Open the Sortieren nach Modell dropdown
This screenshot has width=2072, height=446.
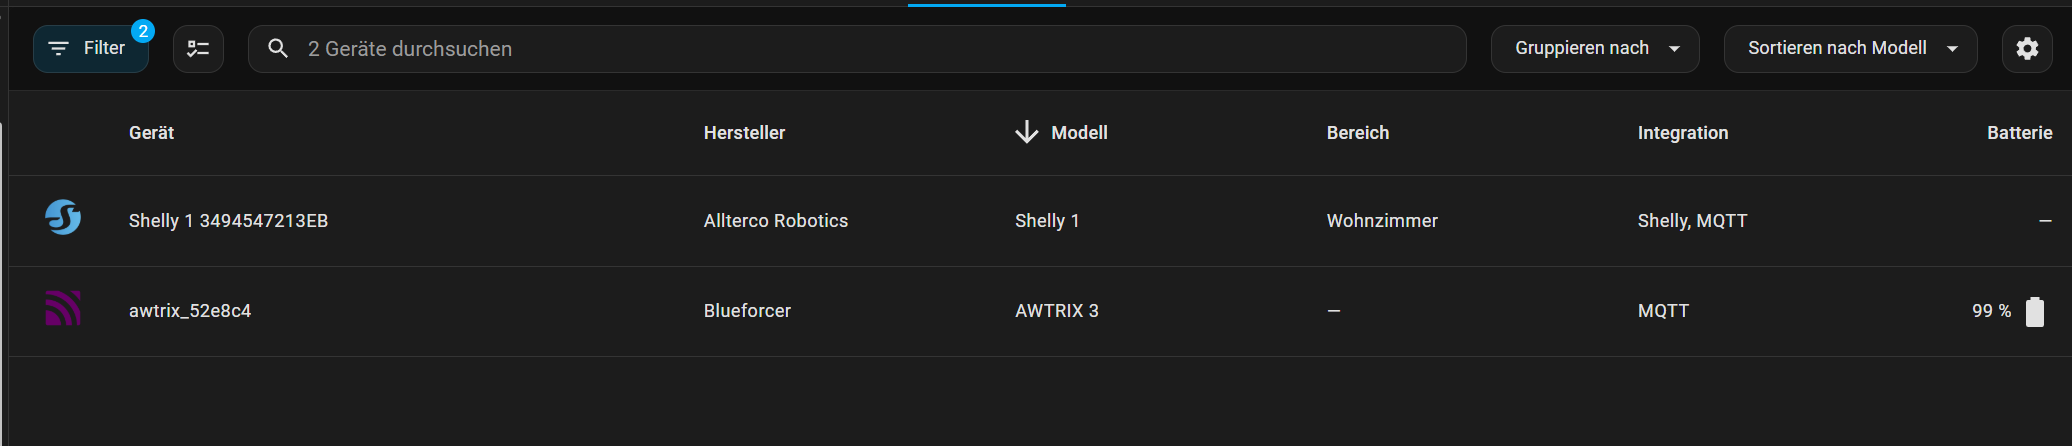pos(1849,49)
